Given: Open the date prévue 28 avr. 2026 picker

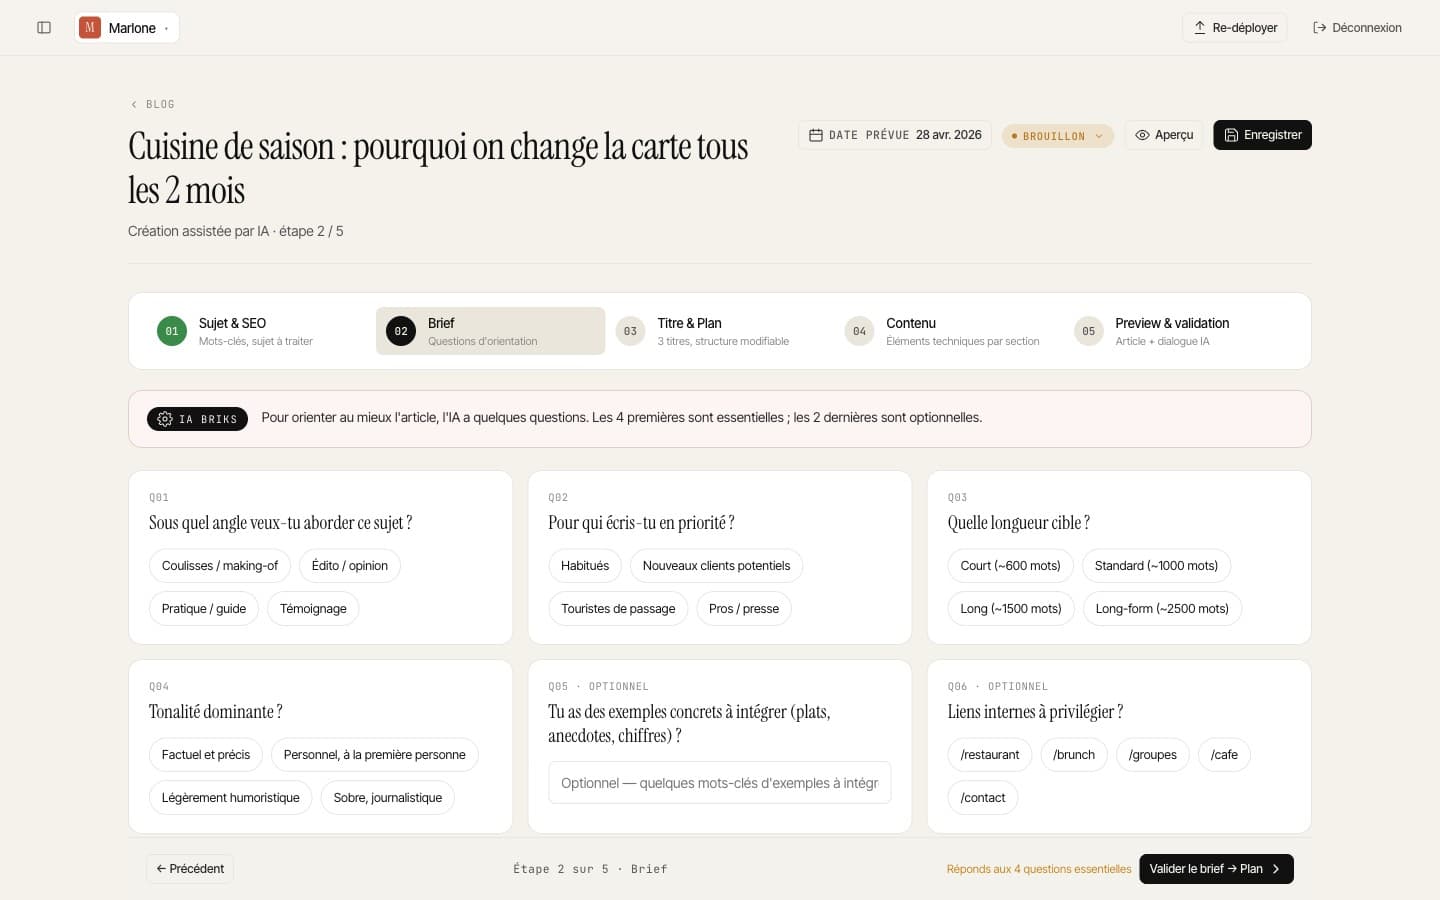Looking at the screenshot, I should coord(895,135).
